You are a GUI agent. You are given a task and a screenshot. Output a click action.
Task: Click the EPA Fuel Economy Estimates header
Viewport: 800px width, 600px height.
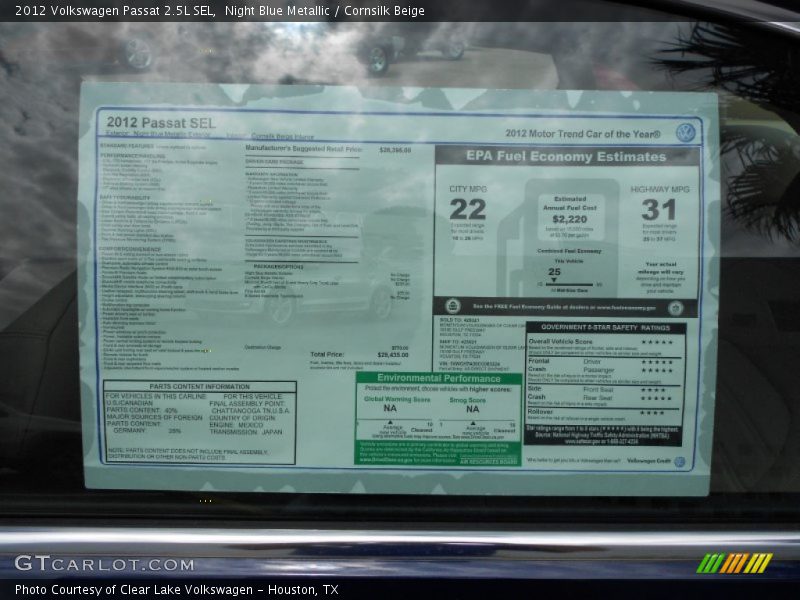(x=566, y=156)
